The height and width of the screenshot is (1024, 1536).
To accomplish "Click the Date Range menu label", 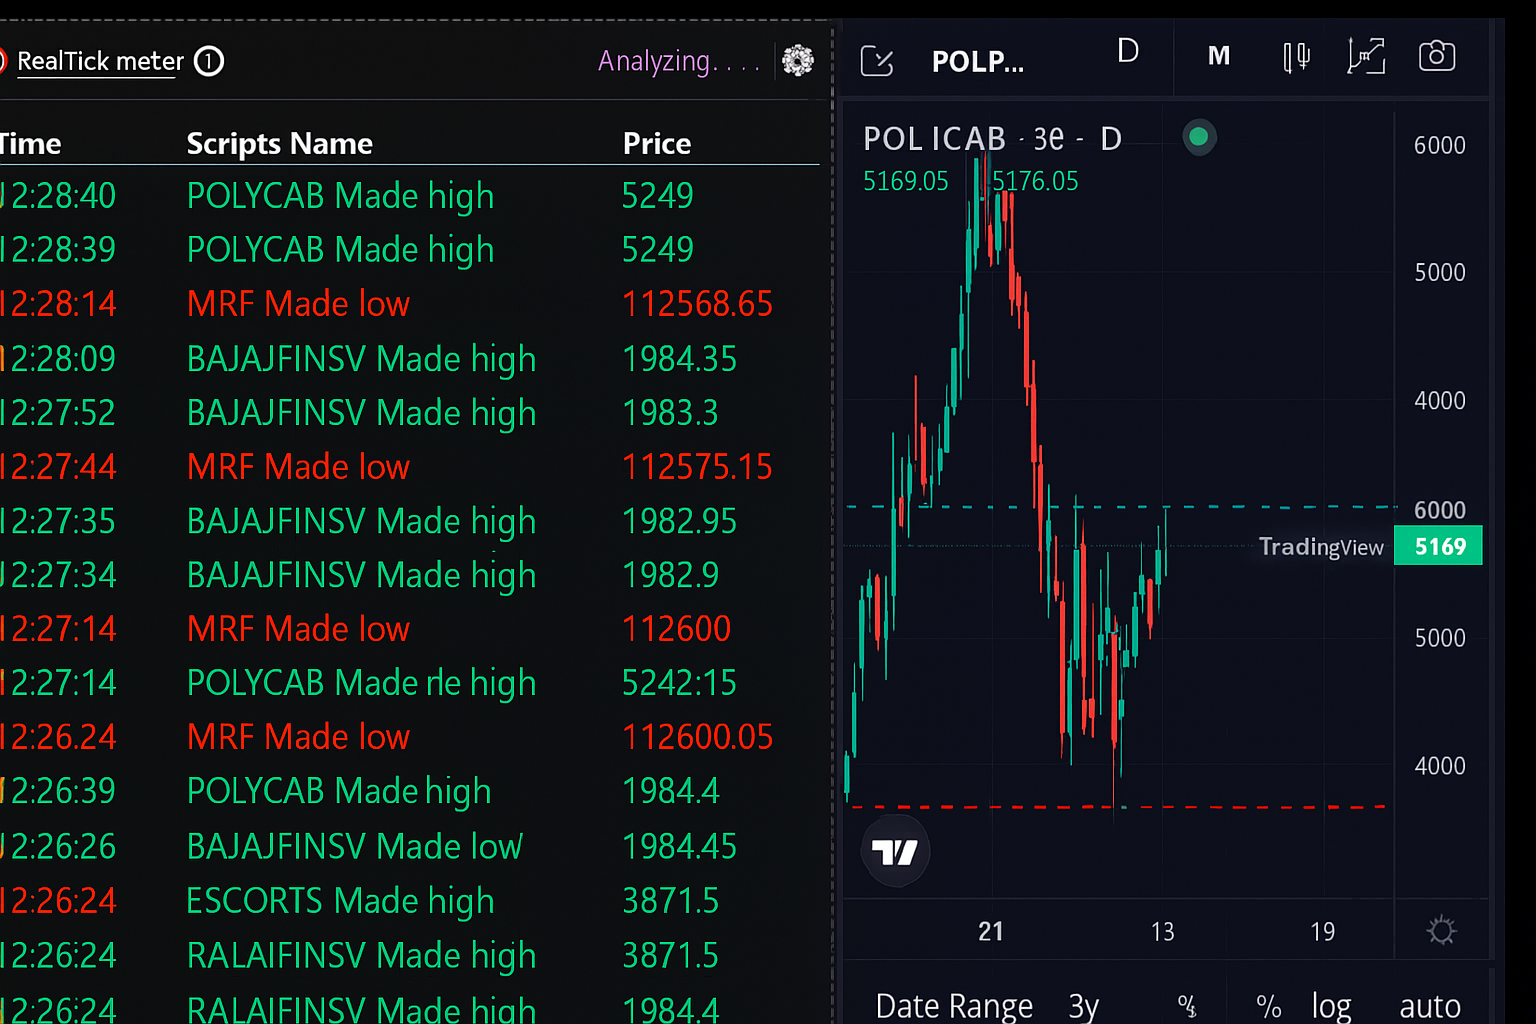I will coord(953,1004).
